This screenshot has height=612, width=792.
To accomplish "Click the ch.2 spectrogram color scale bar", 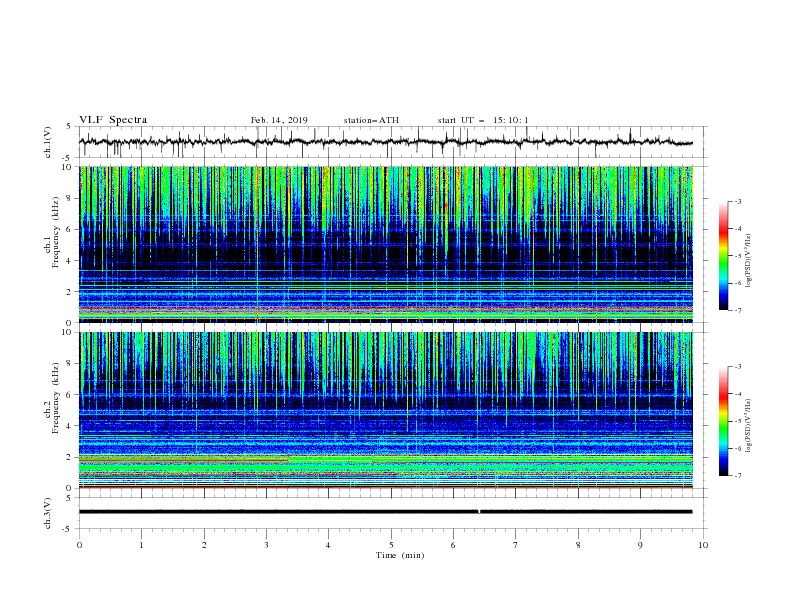I will (x=723, y=421).
